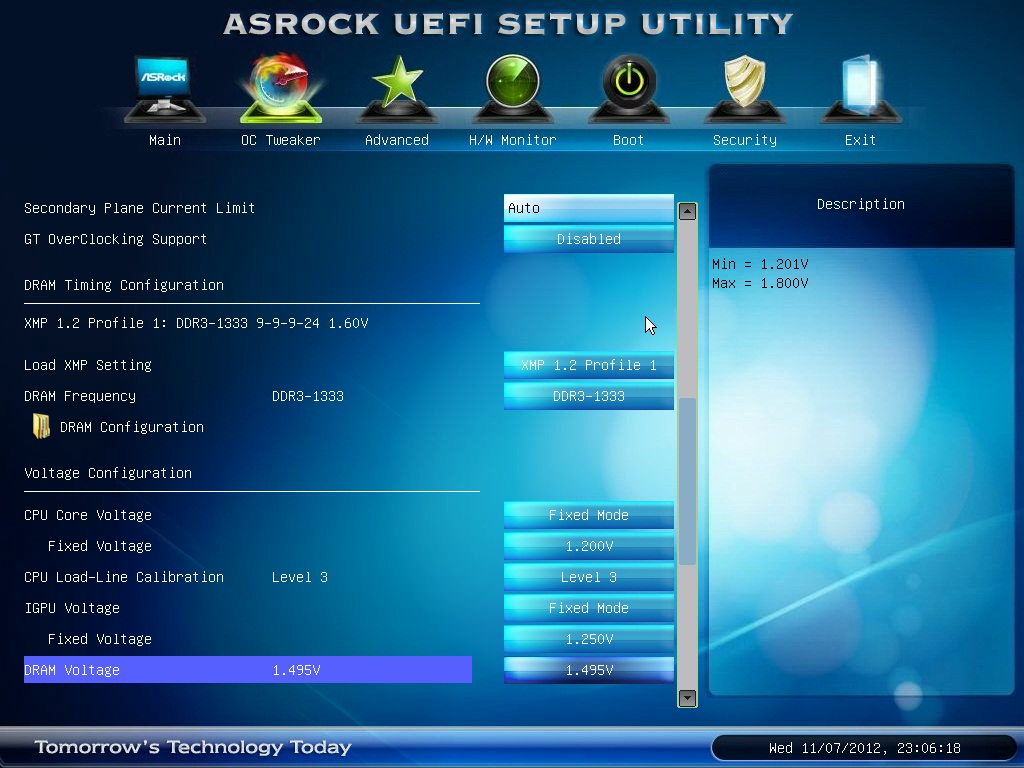
Task: Select Fixed Voltage label under CPU Core Voltage
Action: tap(99, 546)
